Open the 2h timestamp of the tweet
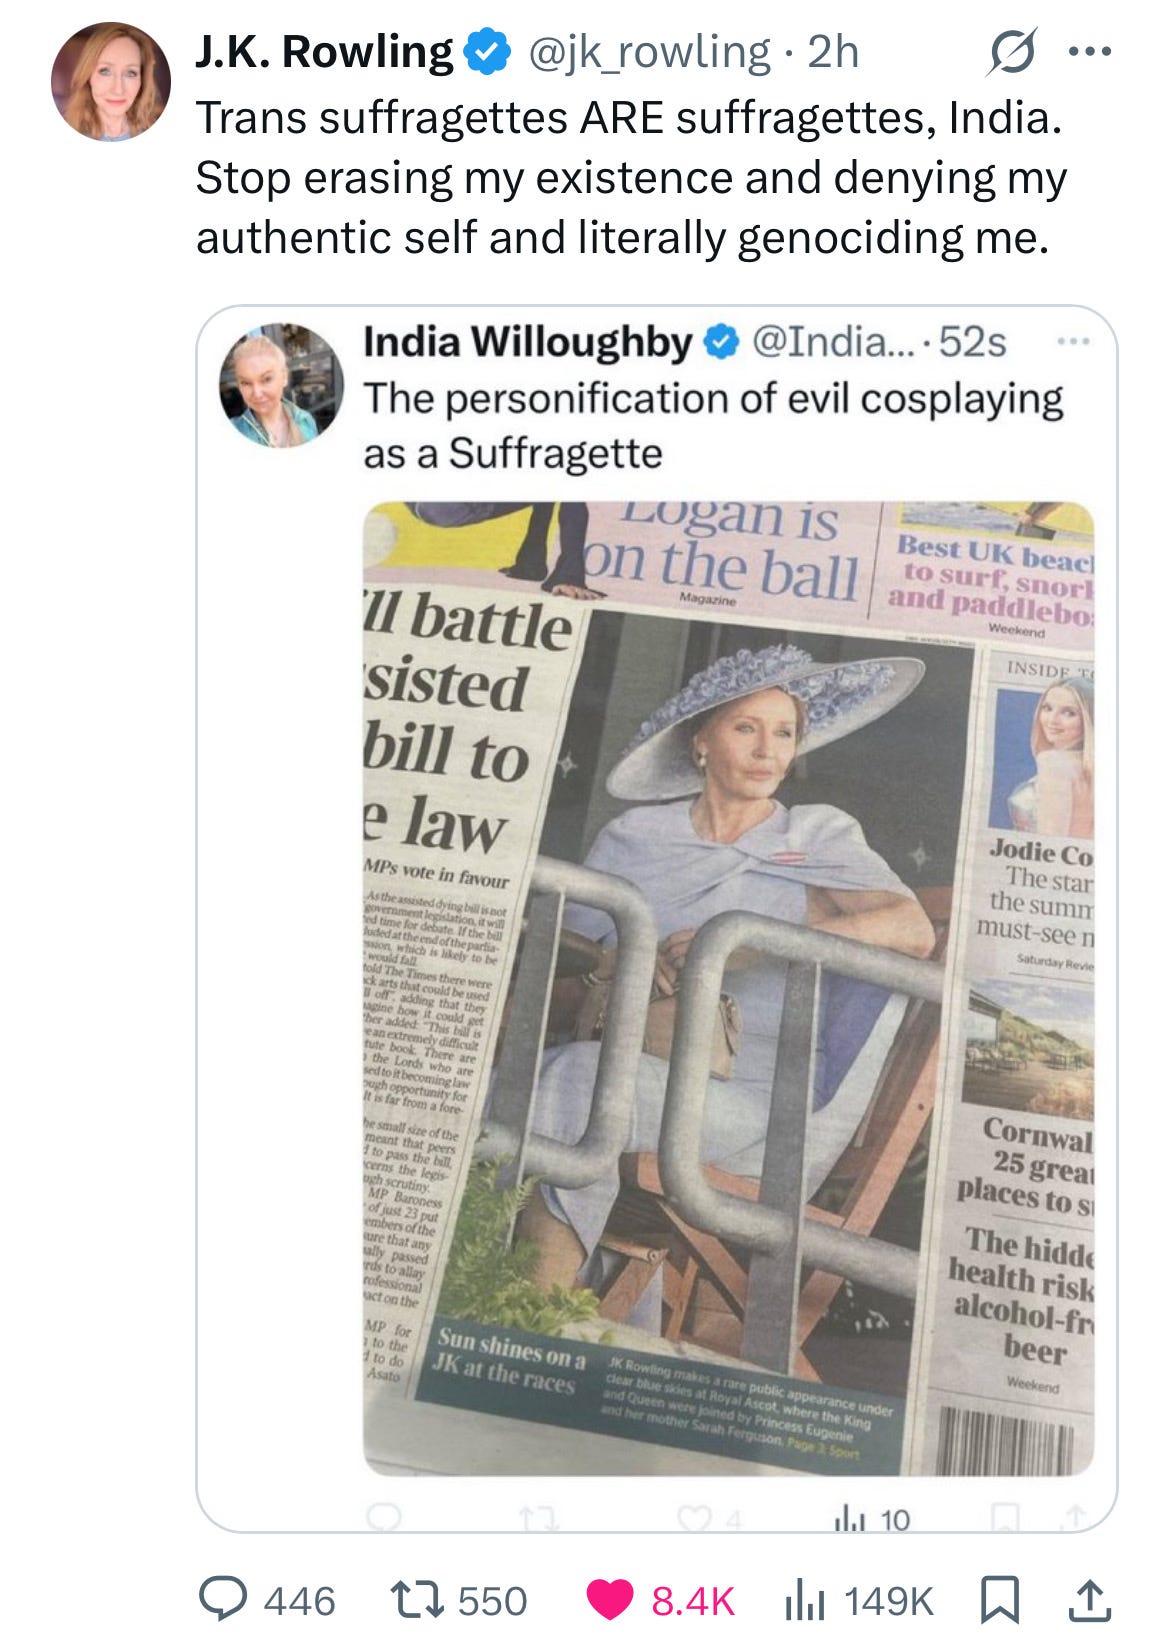This screenshot has width=1170, height=1649. click(833, 52)
